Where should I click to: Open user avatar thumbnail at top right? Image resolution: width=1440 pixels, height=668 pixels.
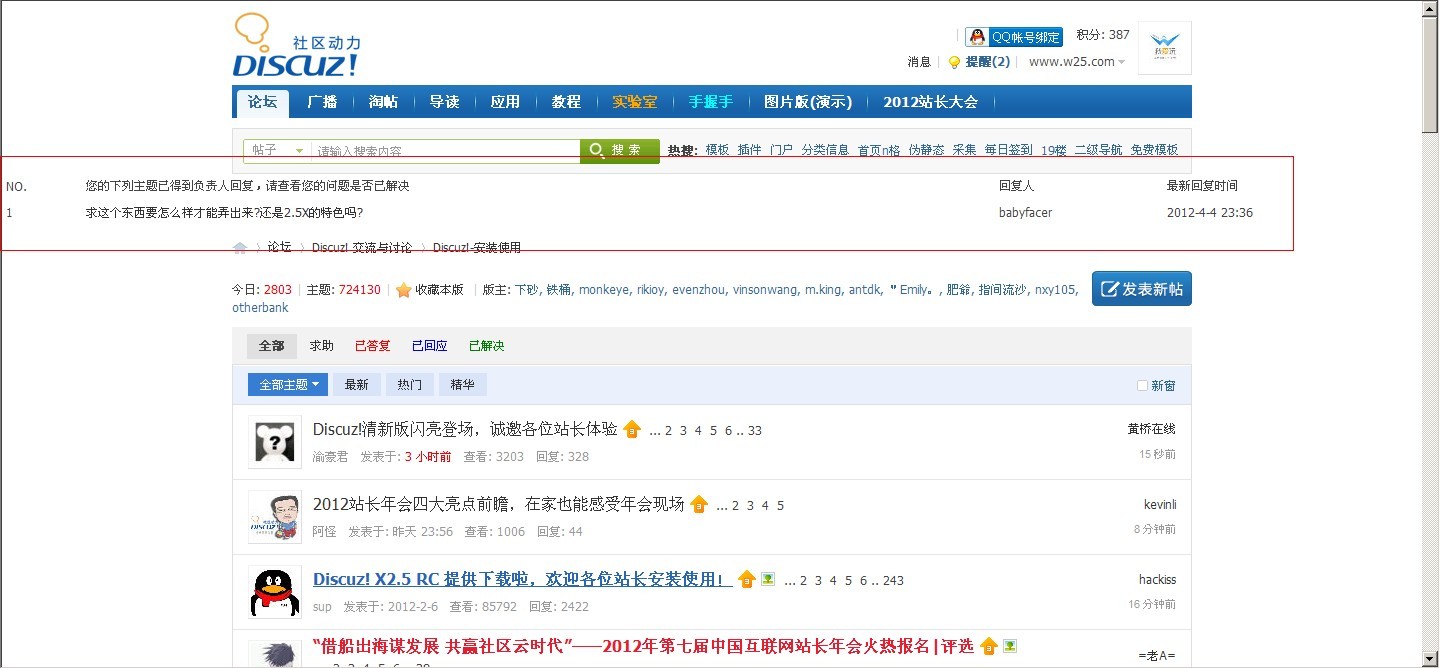1165,48
